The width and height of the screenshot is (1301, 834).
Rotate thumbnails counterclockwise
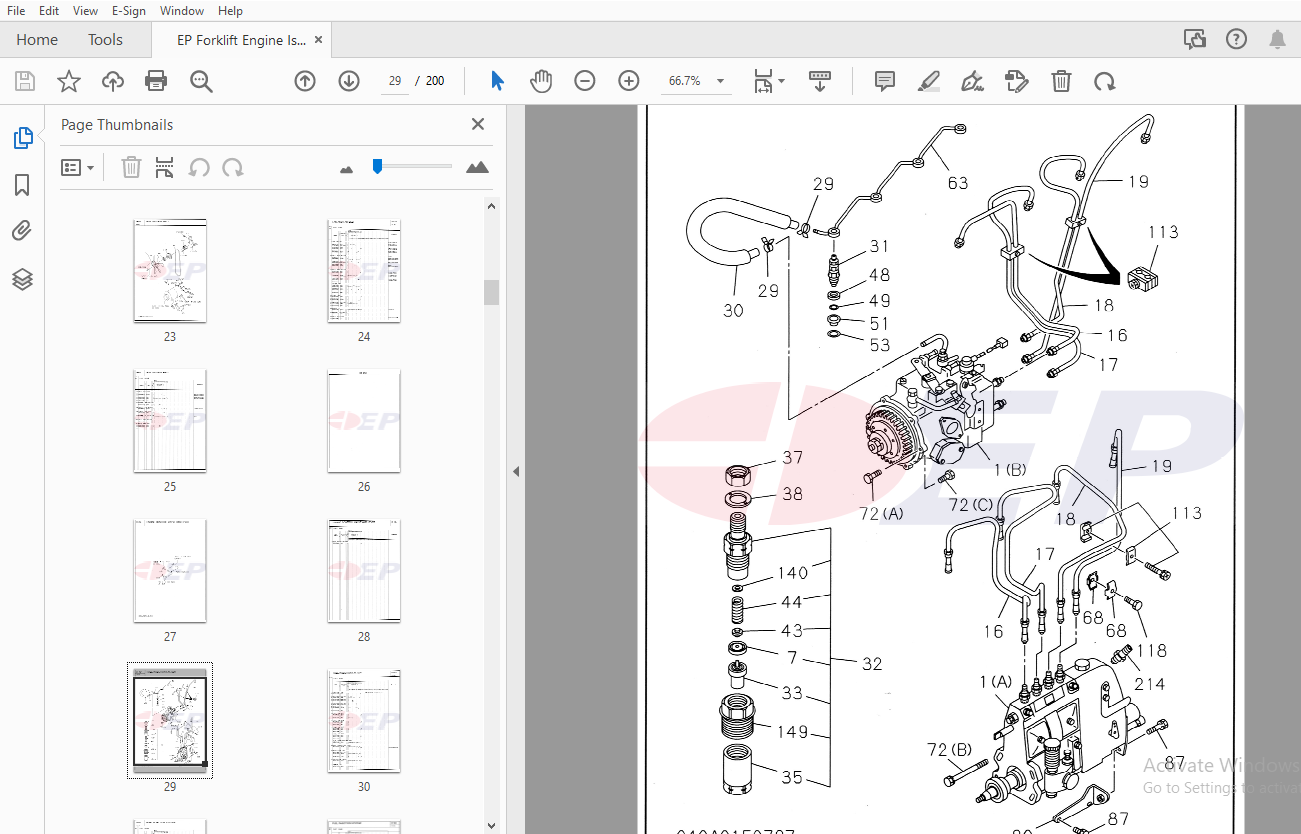click(199, 167)
